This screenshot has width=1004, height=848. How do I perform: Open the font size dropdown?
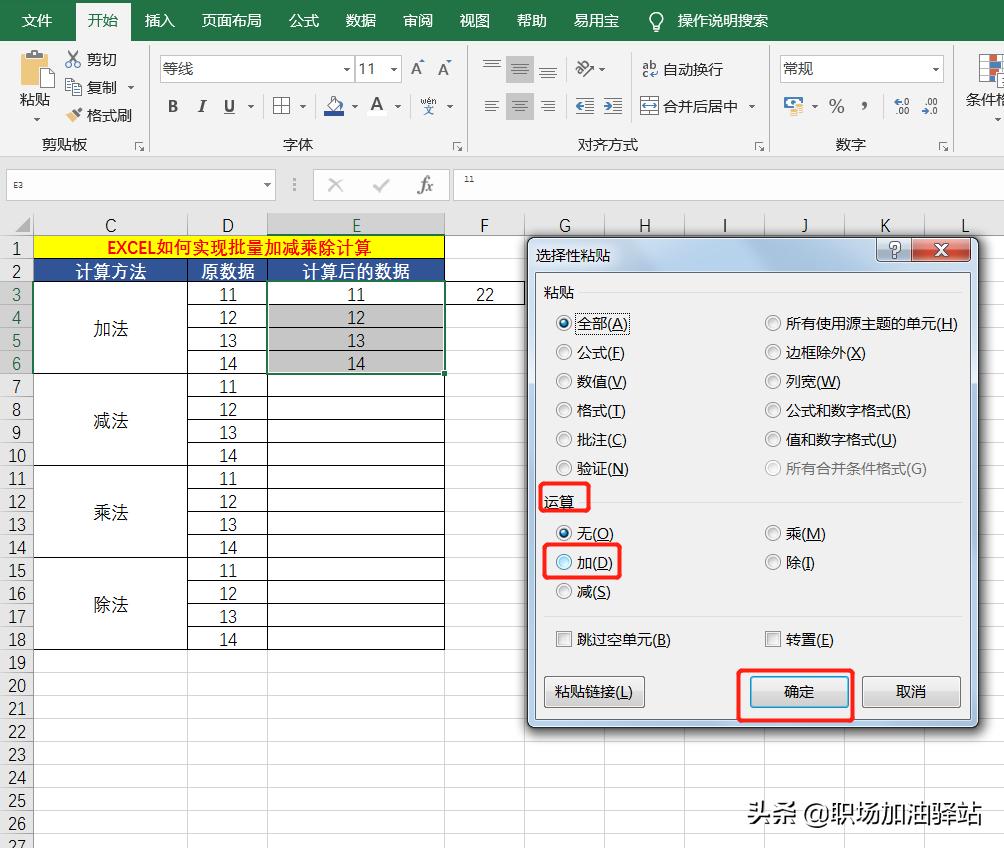(394, 68)
